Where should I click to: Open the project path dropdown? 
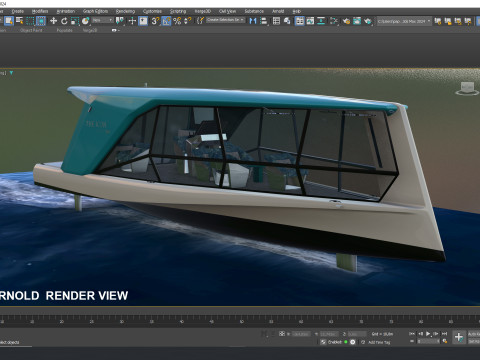404,21
